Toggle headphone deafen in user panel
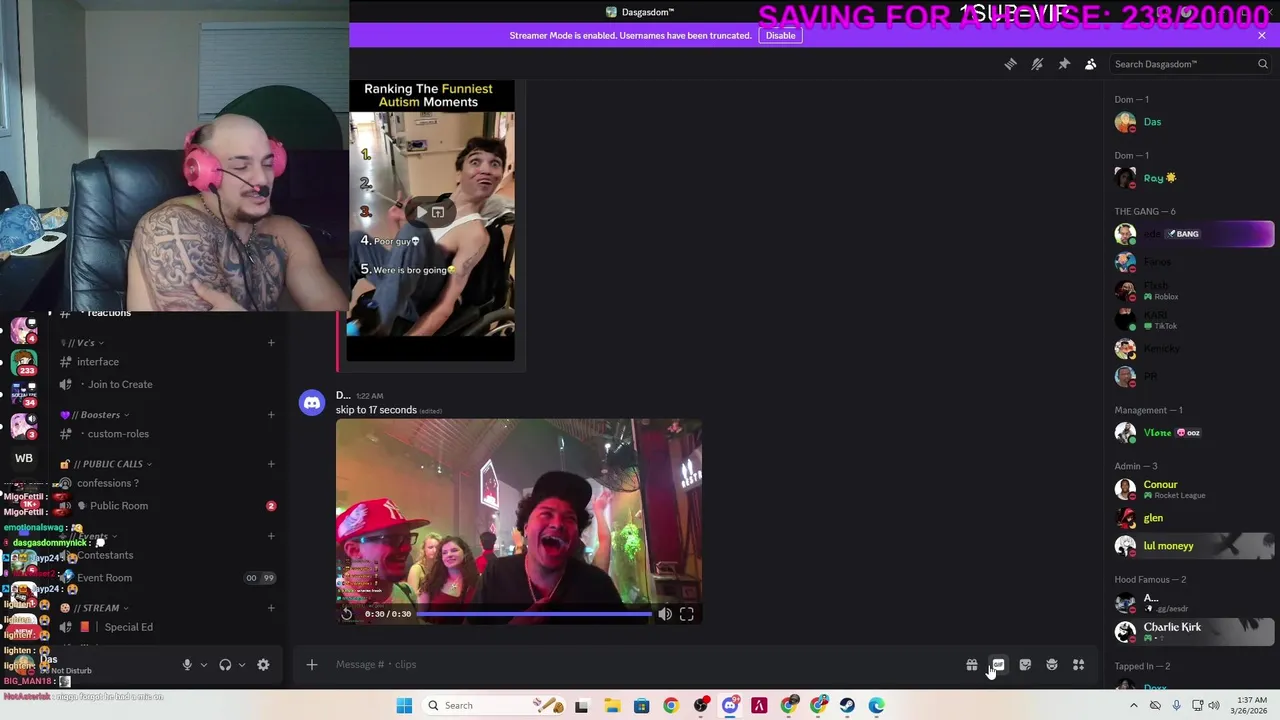 pos(225,665)
